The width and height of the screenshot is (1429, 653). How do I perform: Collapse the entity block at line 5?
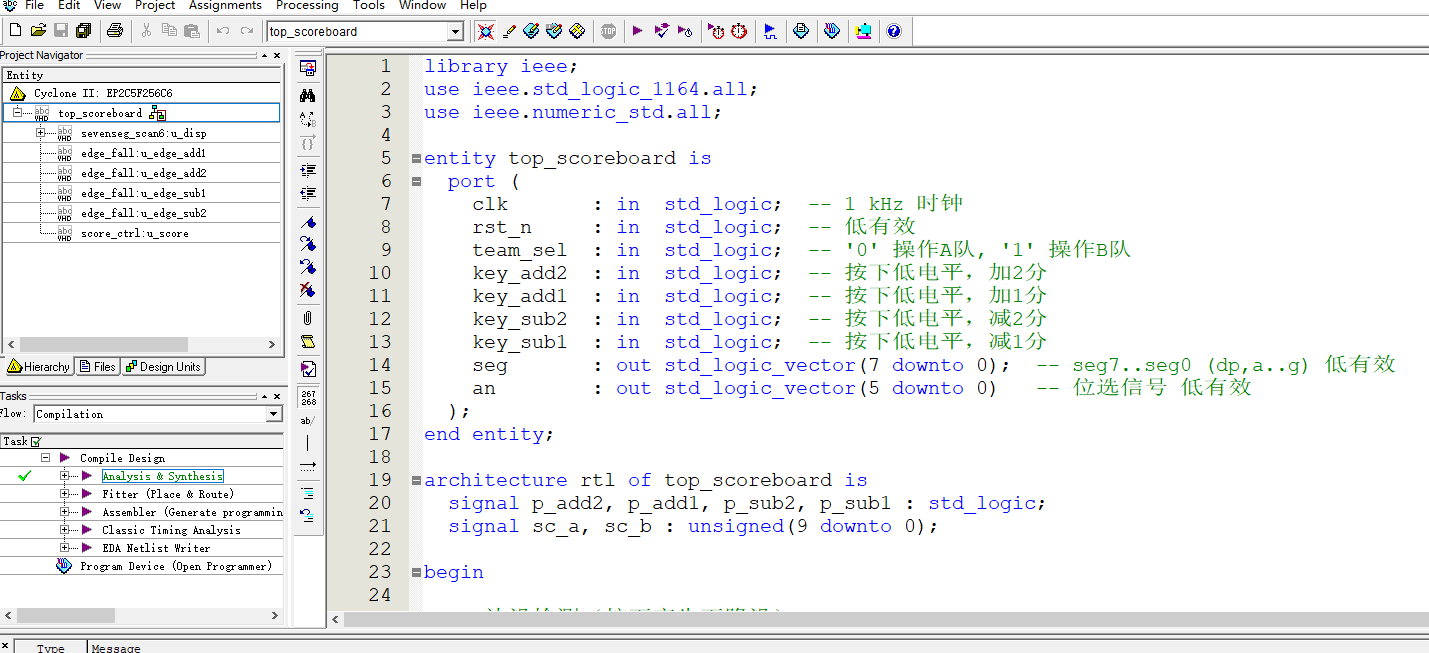pos(416,158)
